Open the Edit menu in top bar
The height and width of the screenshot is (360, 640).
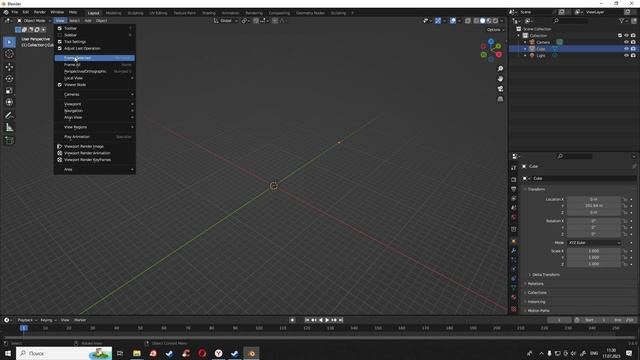[26, 12]
